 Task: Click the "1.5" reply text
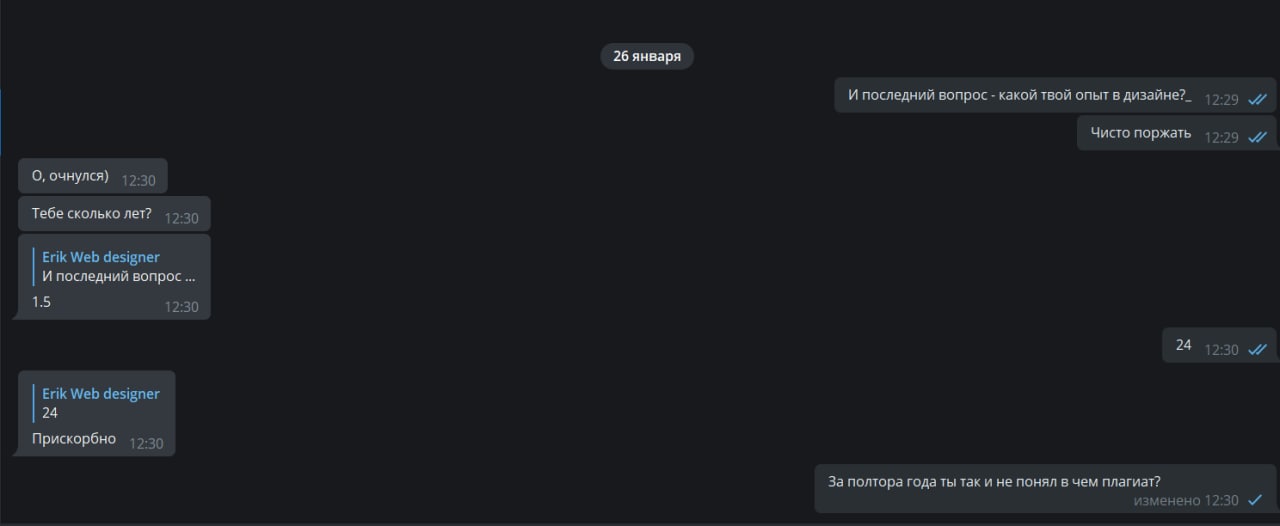[x=41, y=301]
